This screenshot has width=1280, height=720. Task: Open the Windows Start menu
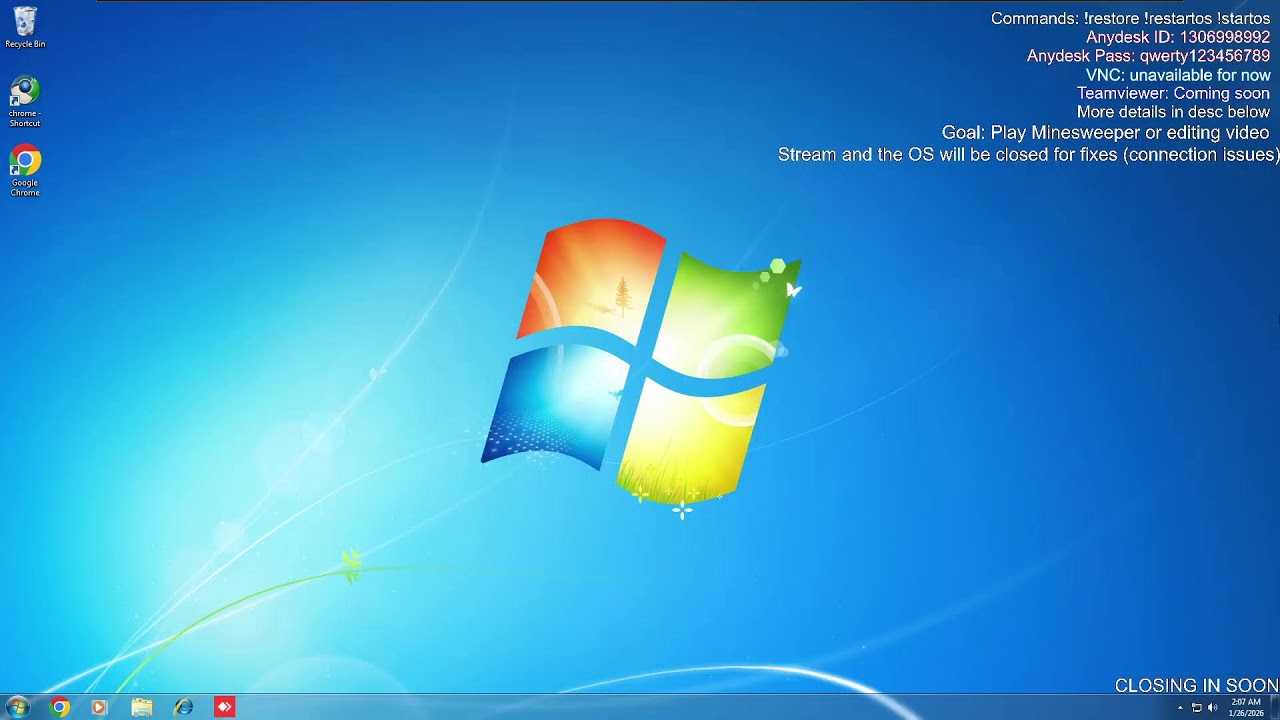tap(17, 707)
